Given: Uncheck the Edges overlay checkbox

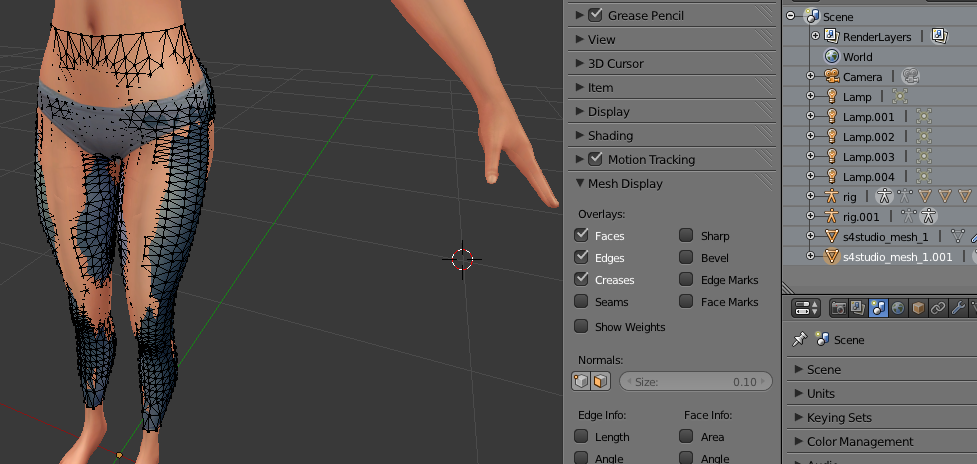Looking at the screenshot, I should [x=581, y=257].
